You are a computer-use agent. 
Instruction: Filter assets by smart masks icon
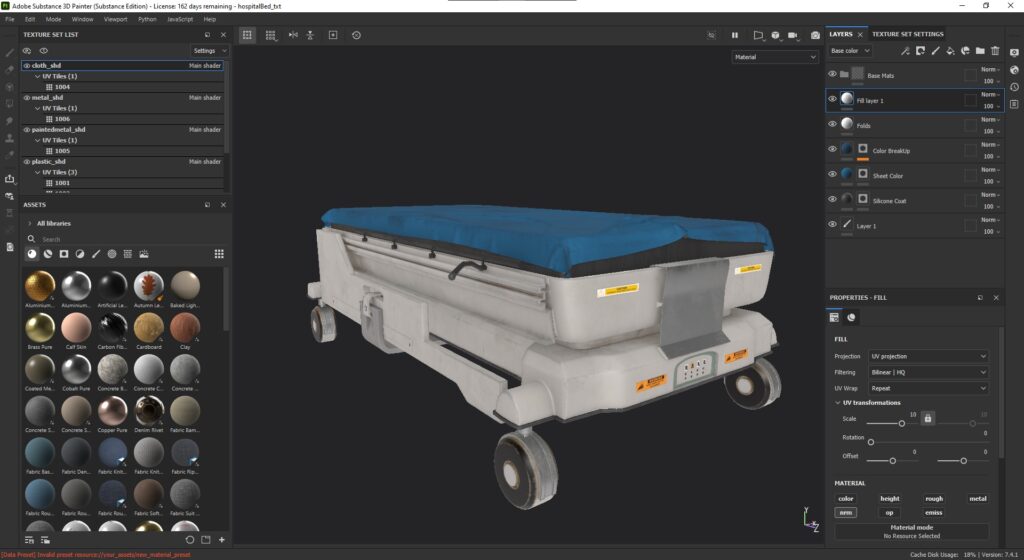click(64, 254)
